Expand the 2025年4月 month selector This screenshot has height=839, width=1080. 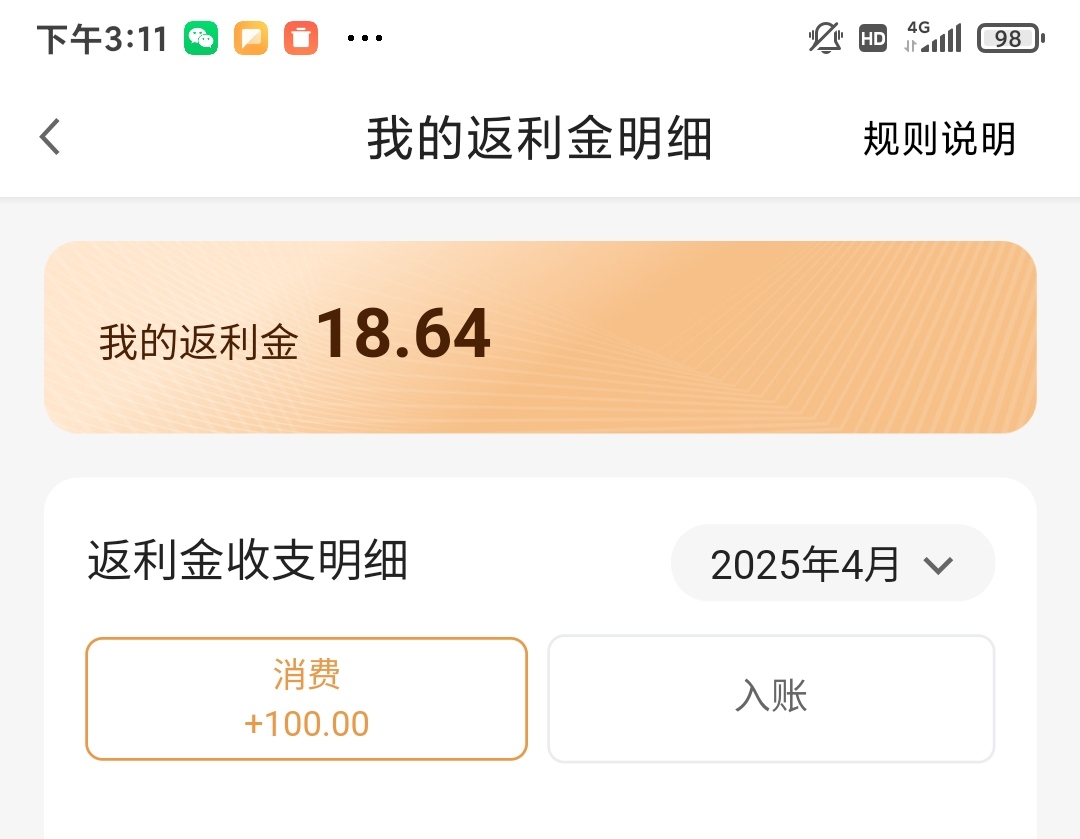click(833, 563)
